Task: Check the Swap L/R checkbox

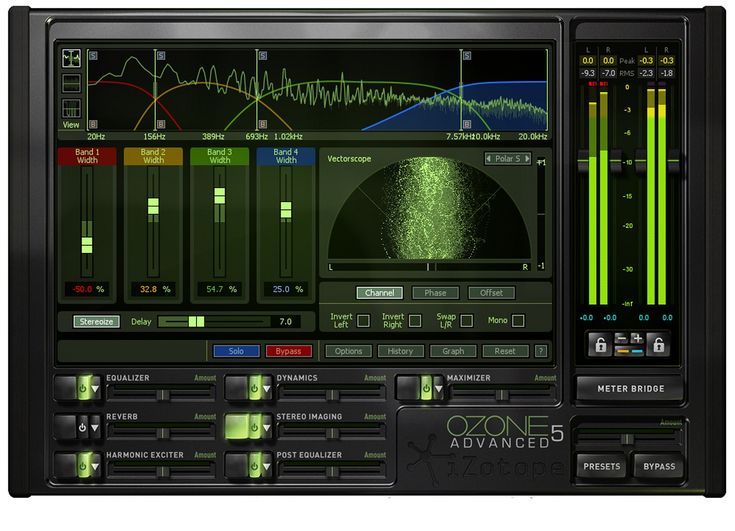Action: 466,321
